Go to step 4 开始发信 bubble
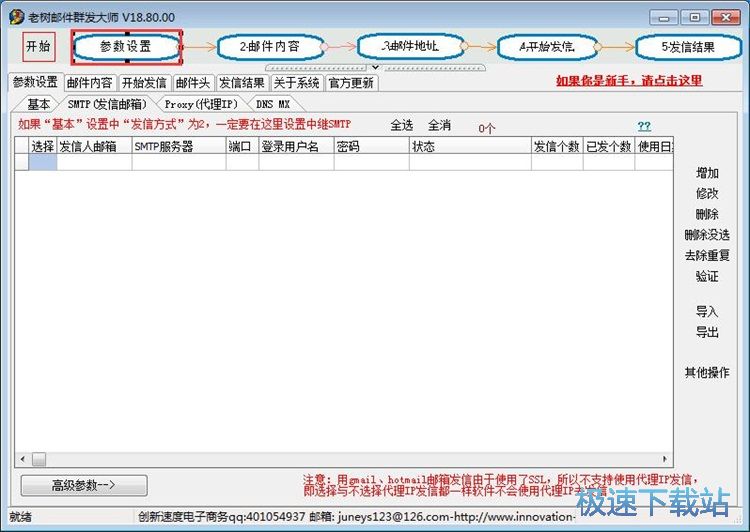Screen dimensions: 750x532 (x=547, y=47)
